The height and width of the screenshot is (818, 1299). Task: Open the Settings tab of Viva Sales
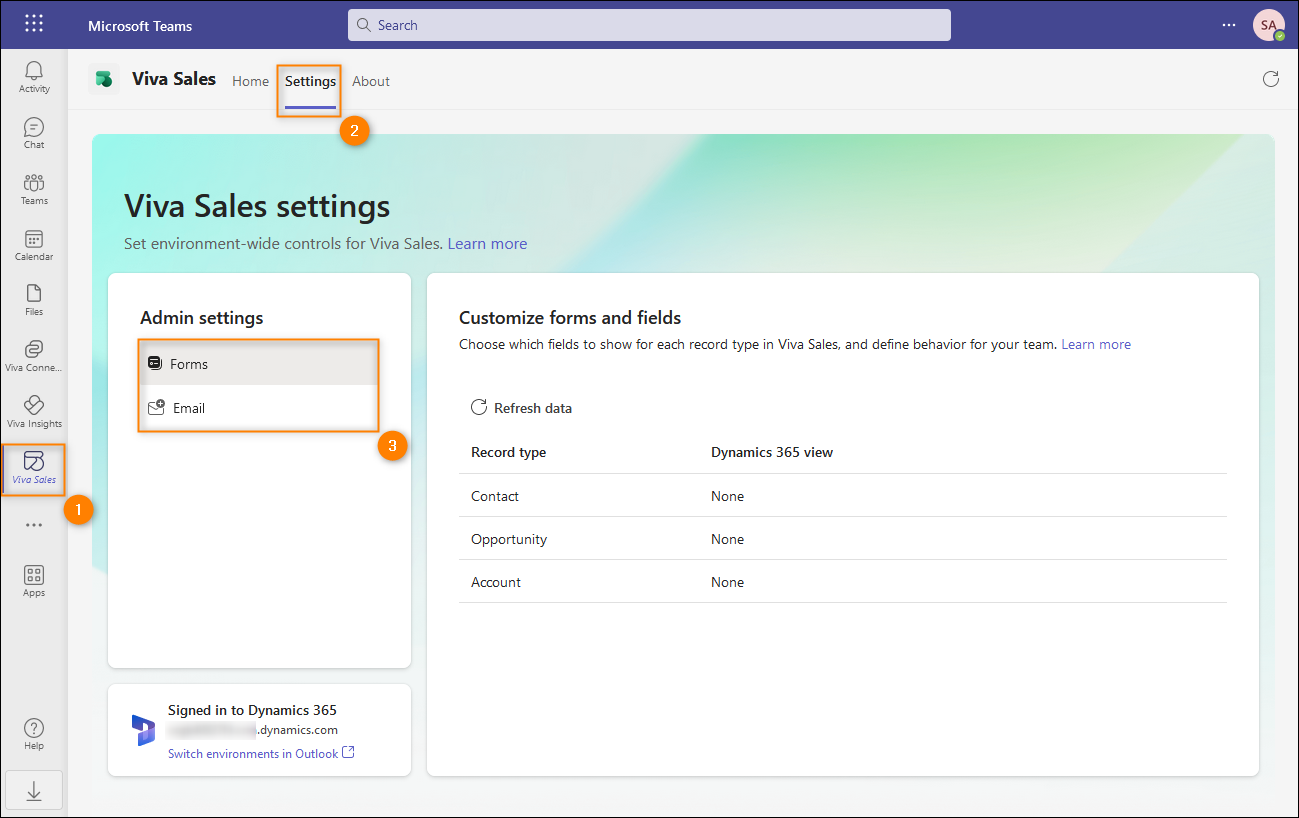[x=308, y=80]
